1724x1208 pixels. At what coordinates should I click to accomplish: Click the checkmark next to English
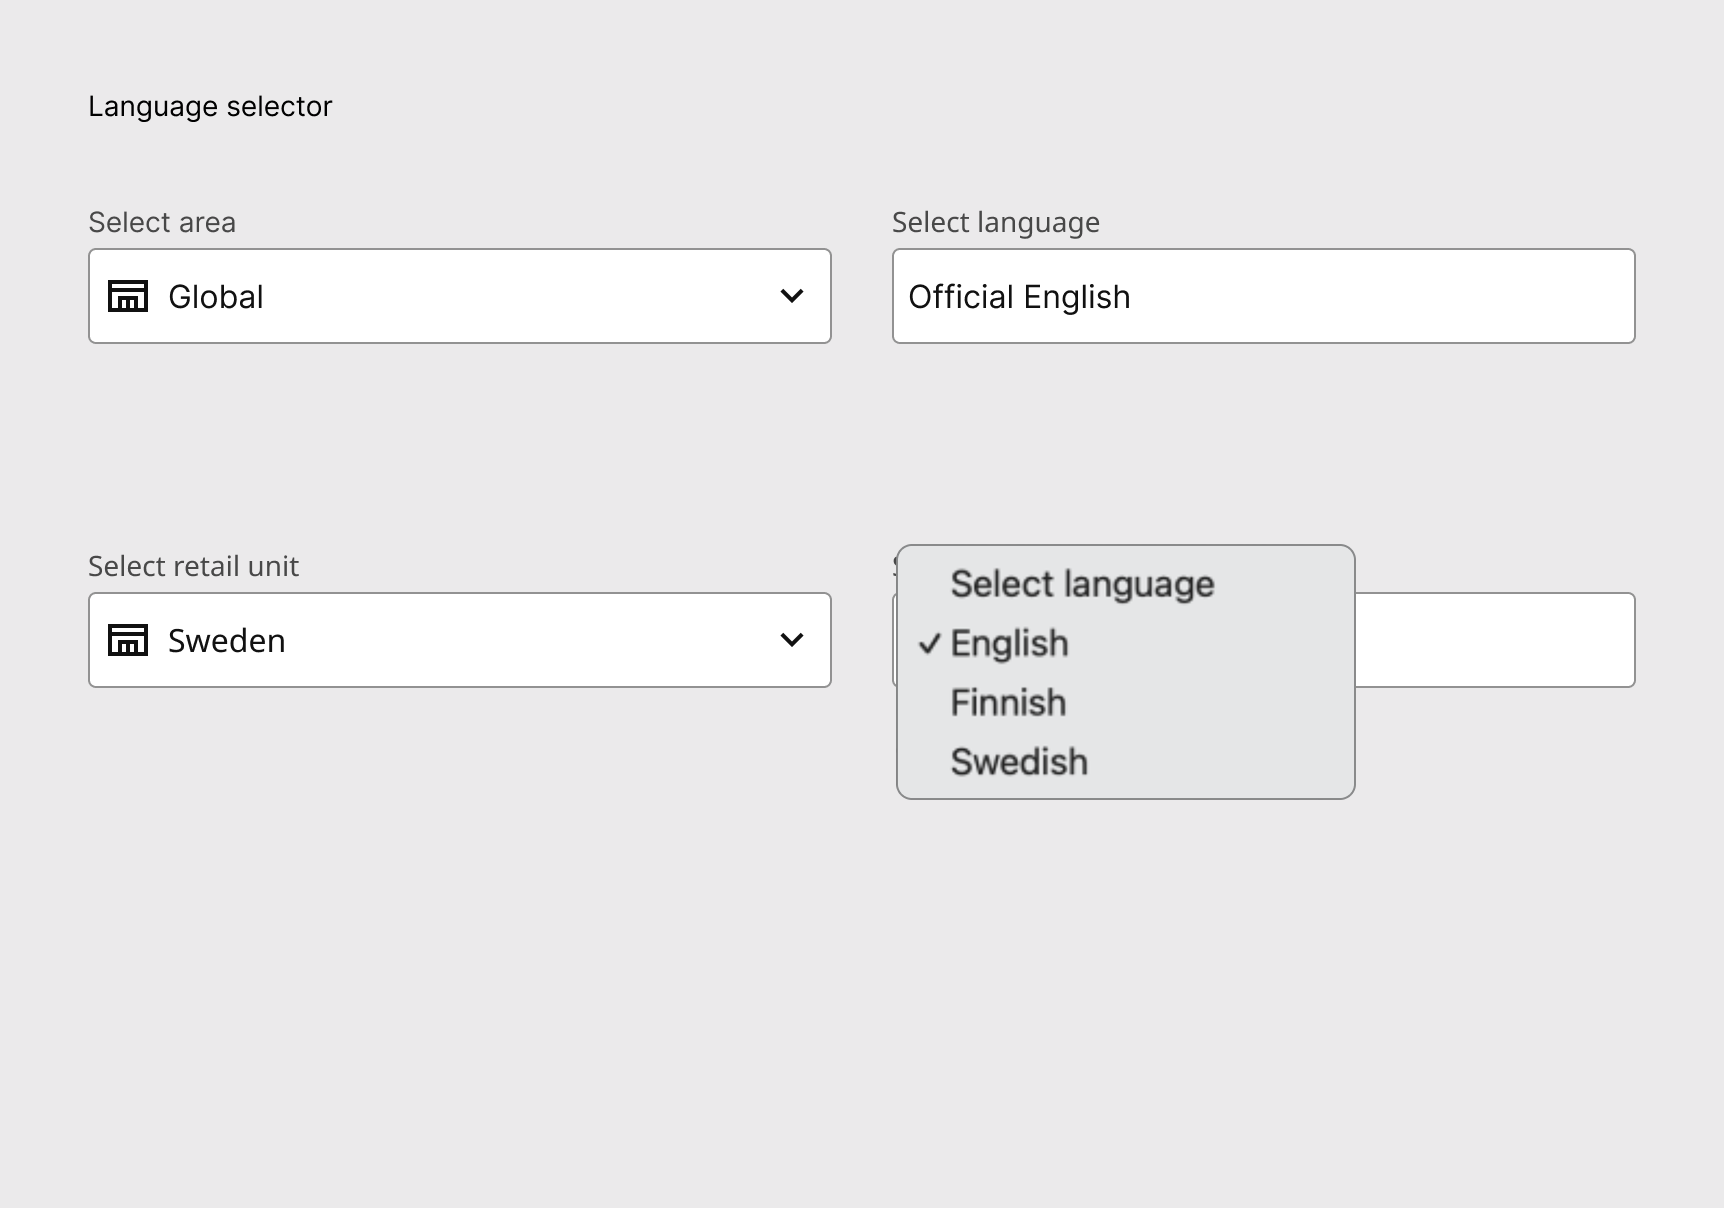(930, 644)
